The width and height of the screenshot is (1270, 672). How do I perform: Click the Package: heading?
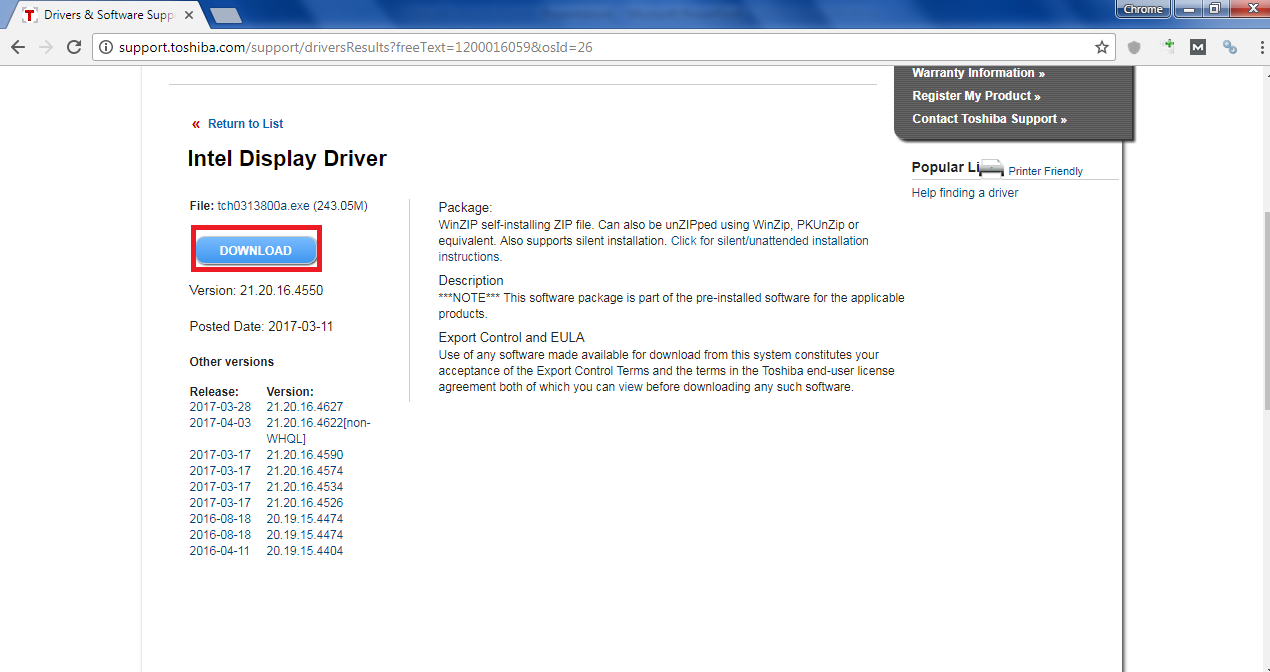[x=466, y=208]
